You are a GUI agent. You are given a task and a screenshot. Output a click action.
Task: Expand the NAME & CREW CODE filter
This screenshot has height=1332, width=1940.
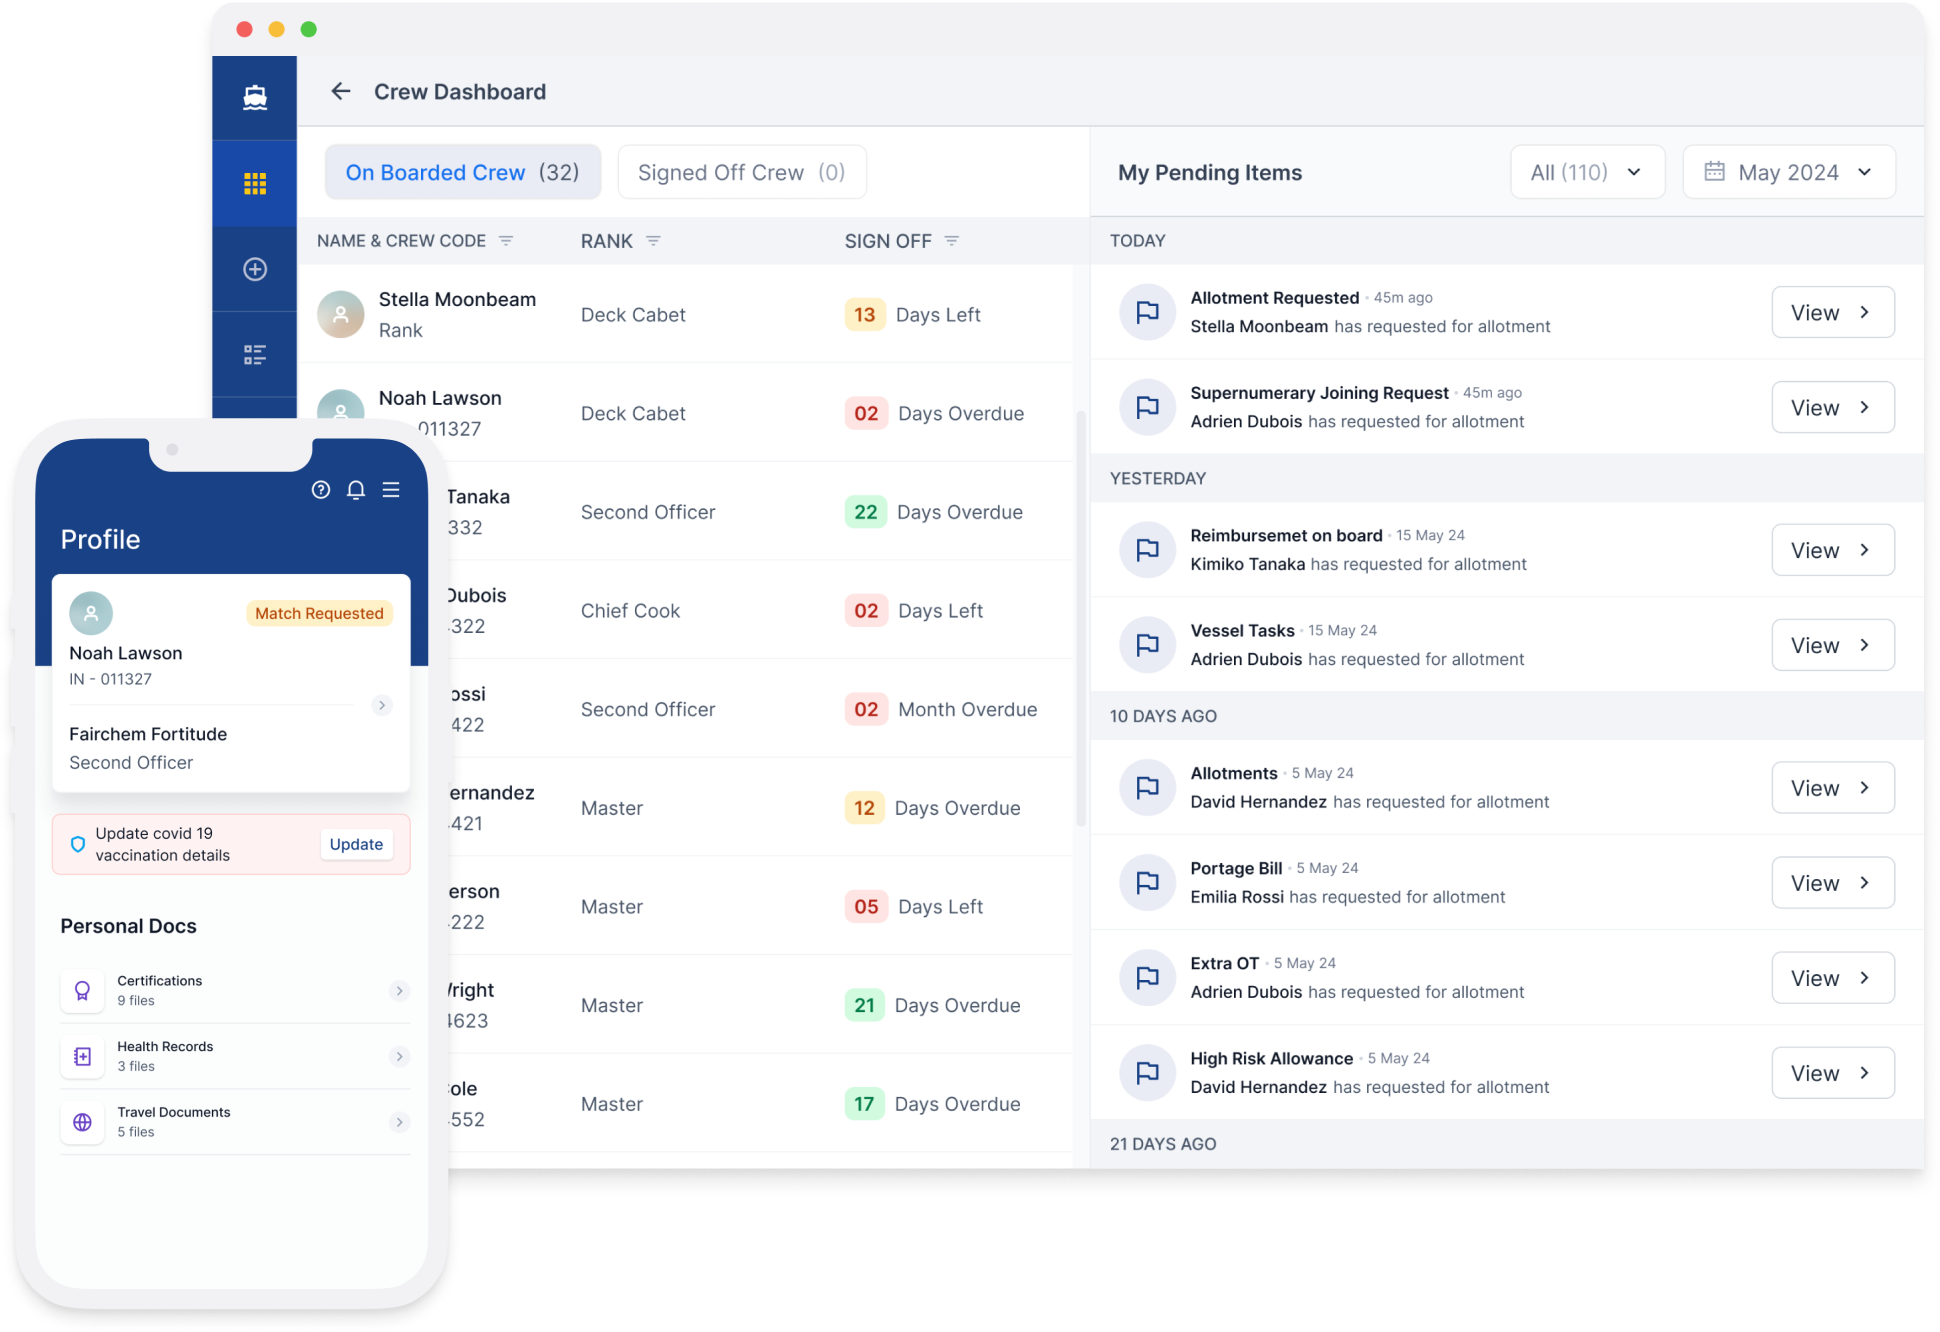tap(509, 240)
